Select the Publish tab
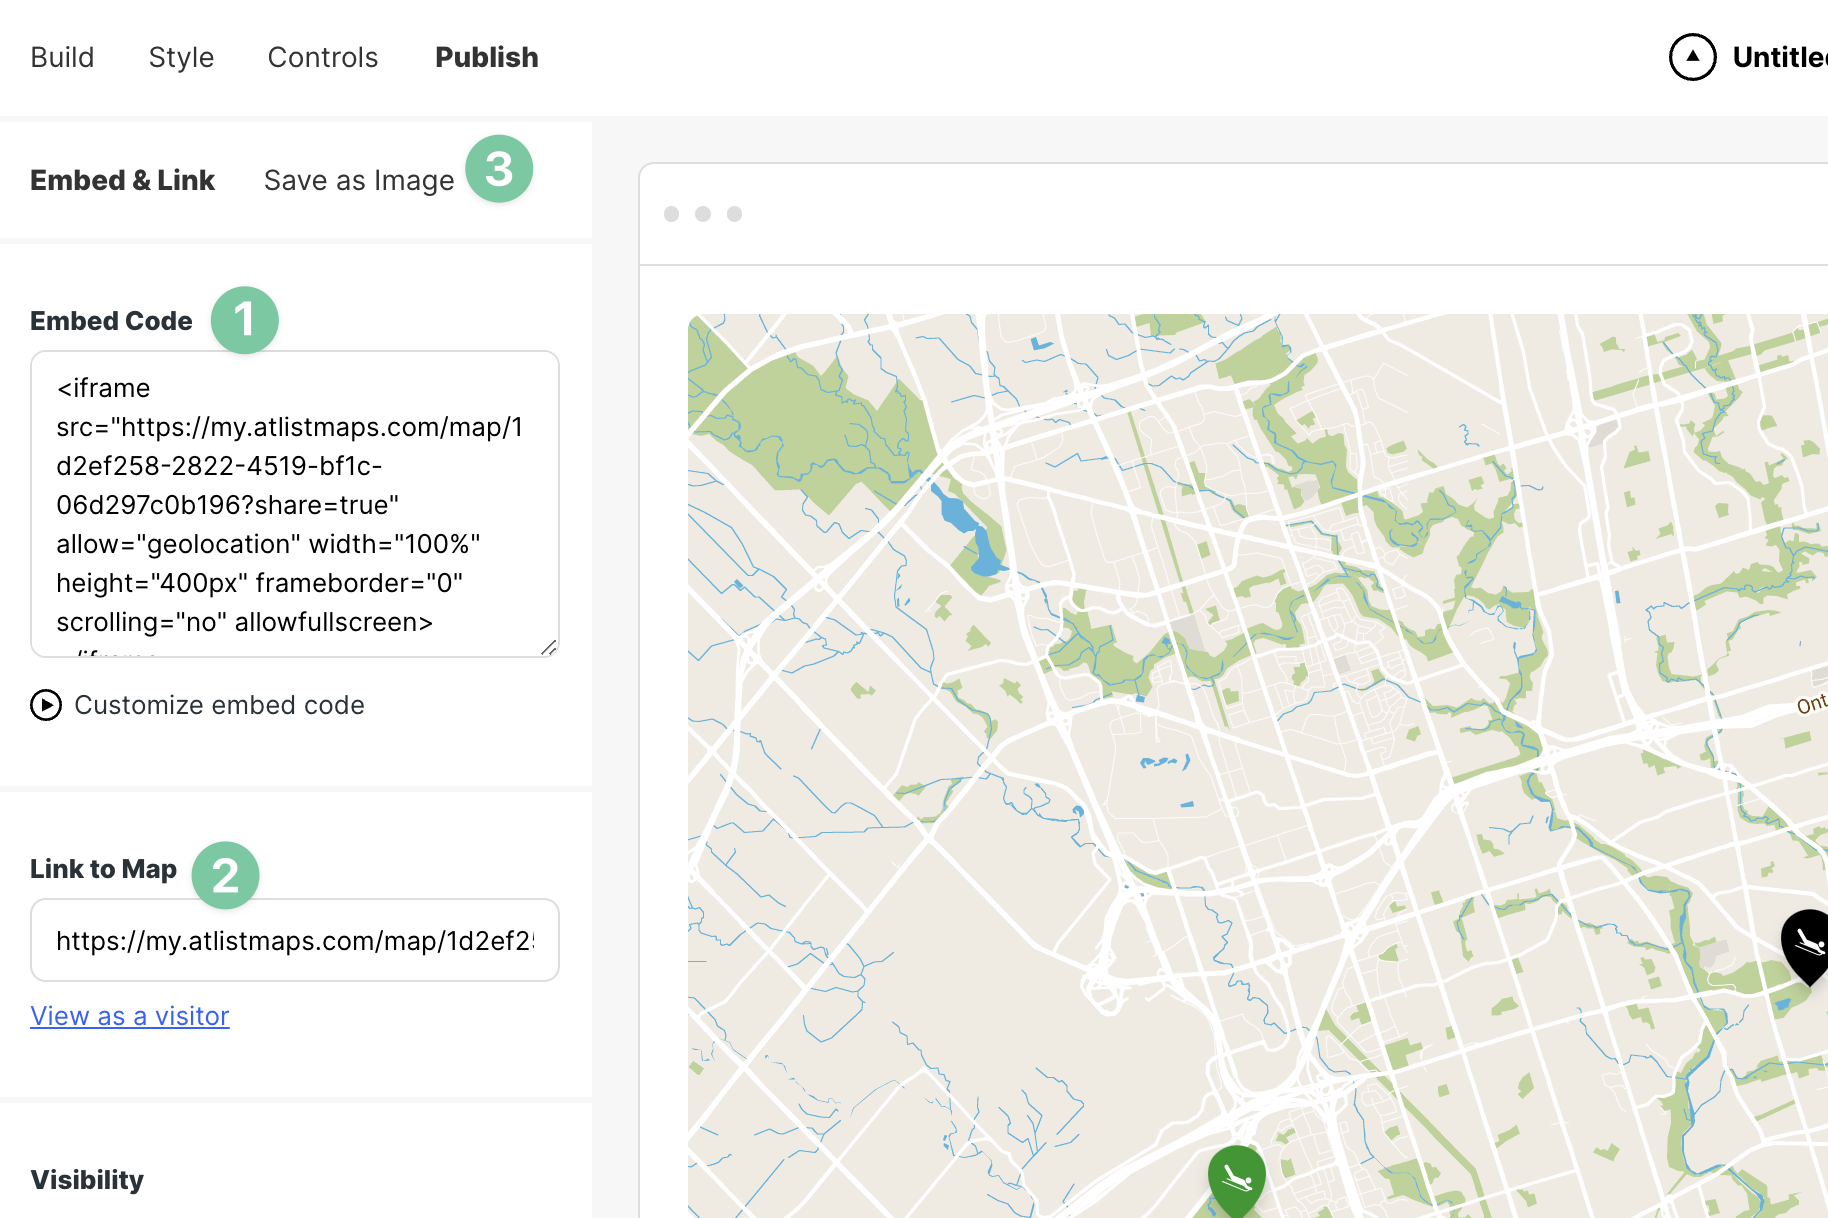 487,57
